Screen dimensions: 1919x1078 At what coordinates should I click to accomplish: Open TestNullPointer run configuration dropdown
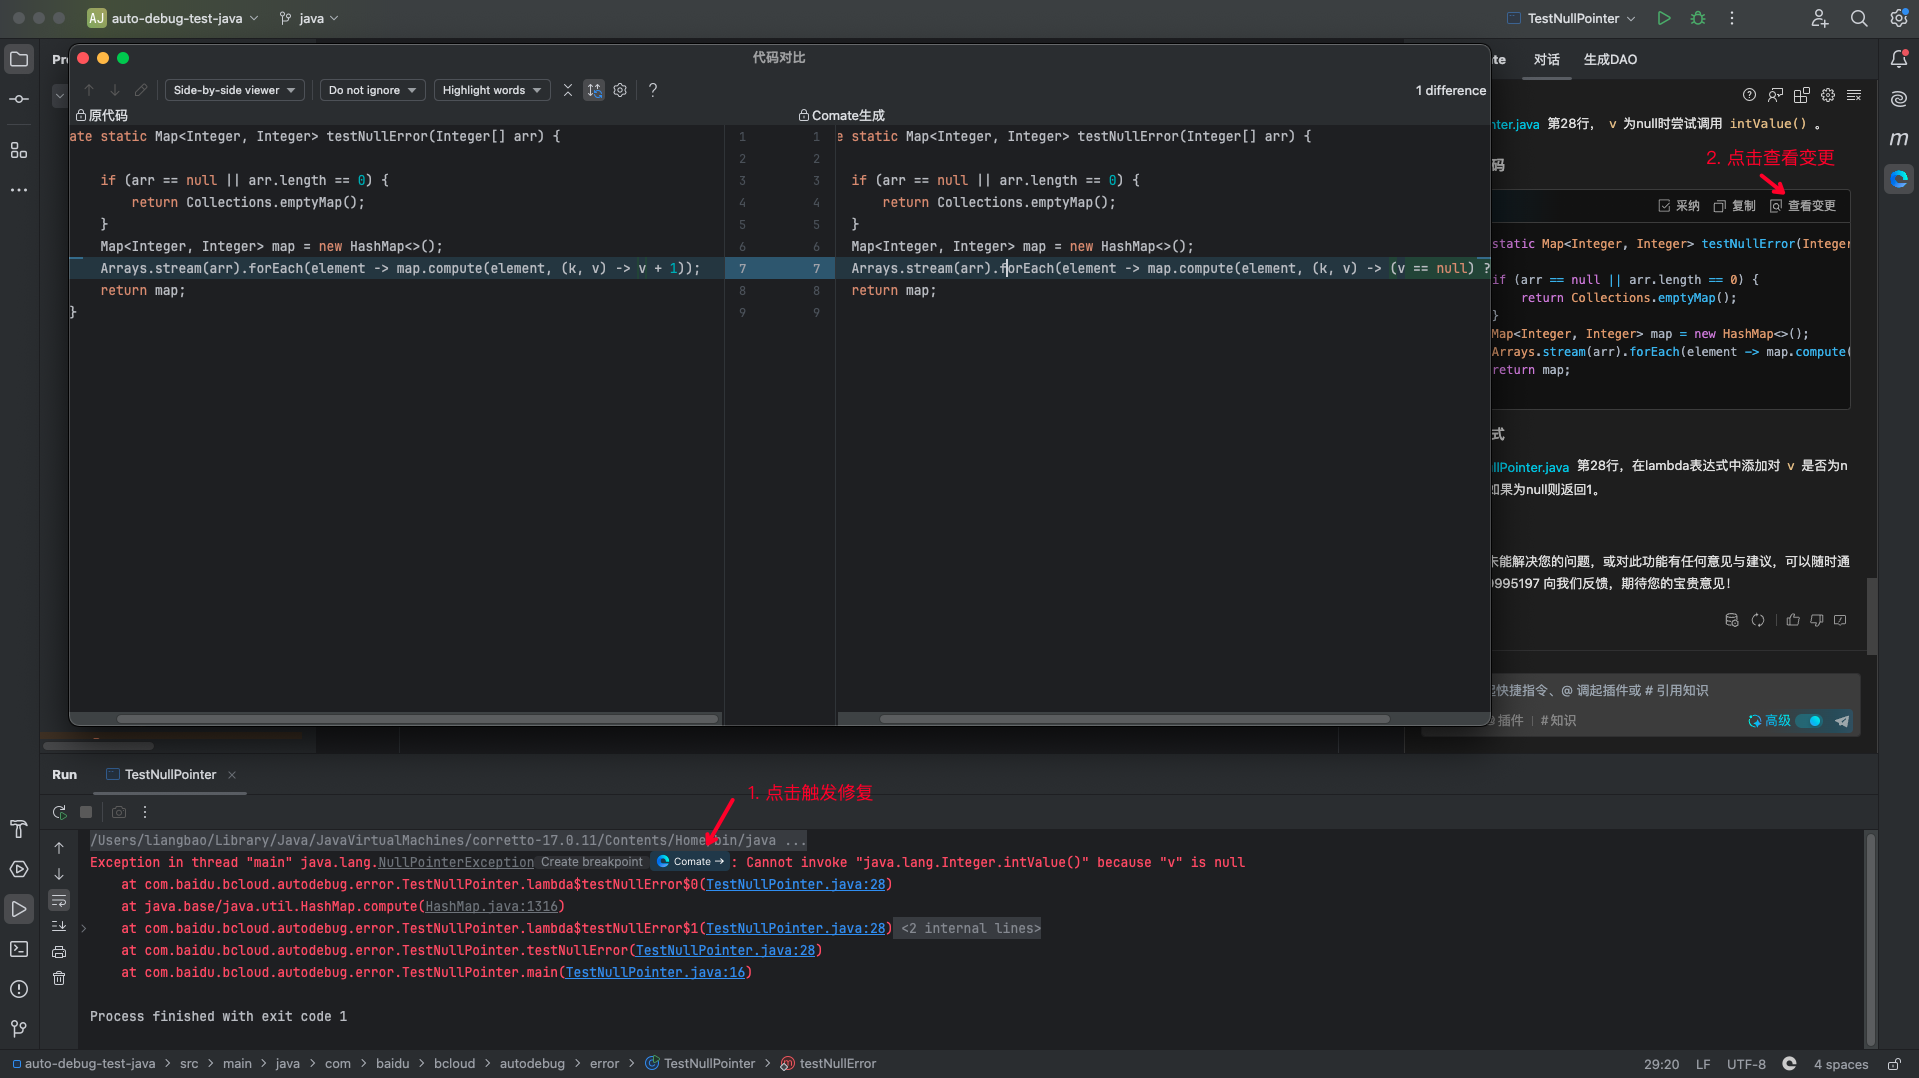pos(1571,18)
